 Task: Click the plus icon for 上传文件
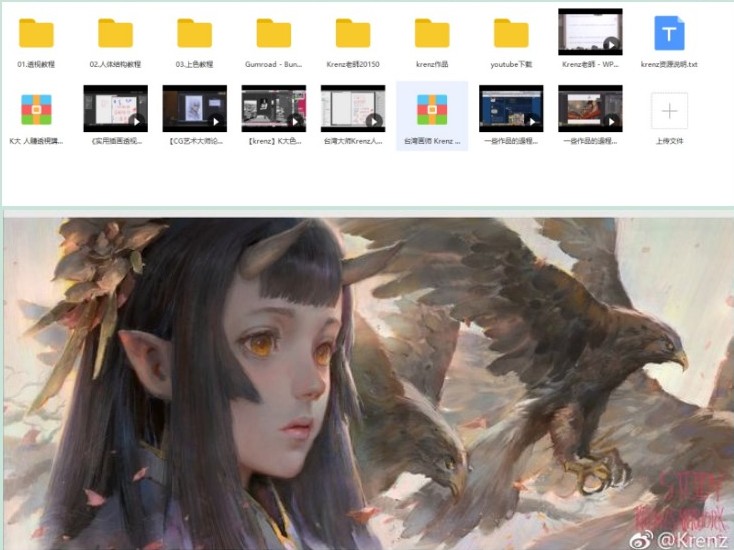(x=669, y=111)
